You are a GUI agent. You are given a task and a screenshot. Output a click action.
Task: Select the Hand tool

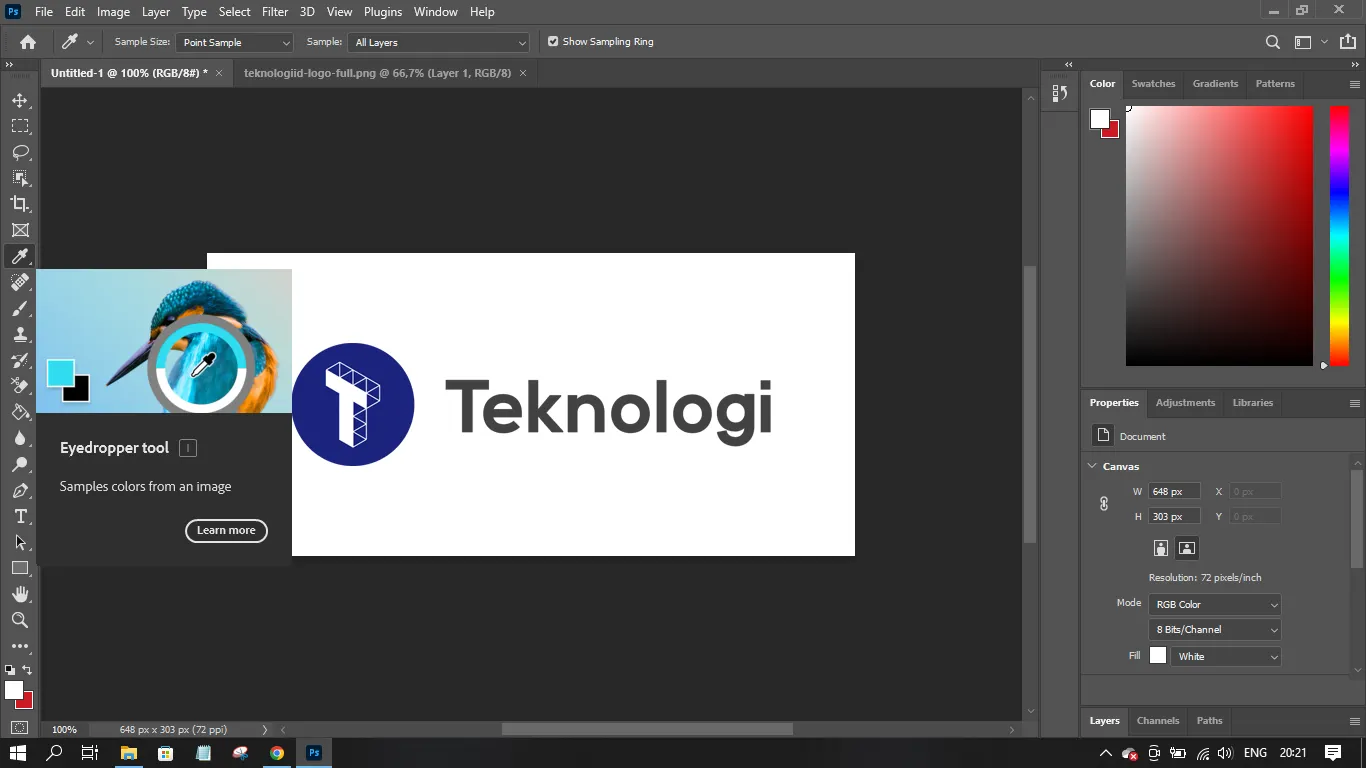point(20,594)
